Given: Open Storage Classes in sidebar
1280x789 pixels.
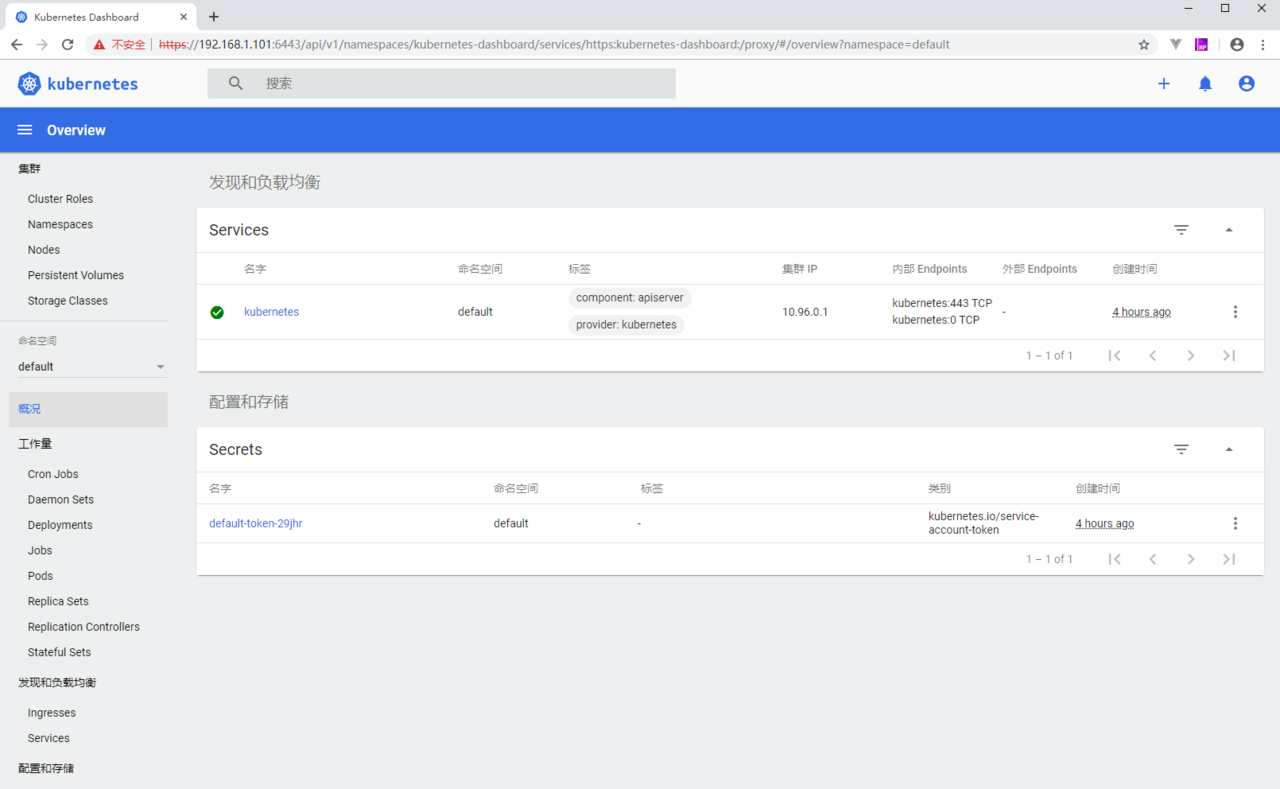Looking at the screenshot, I should [68, 301].
